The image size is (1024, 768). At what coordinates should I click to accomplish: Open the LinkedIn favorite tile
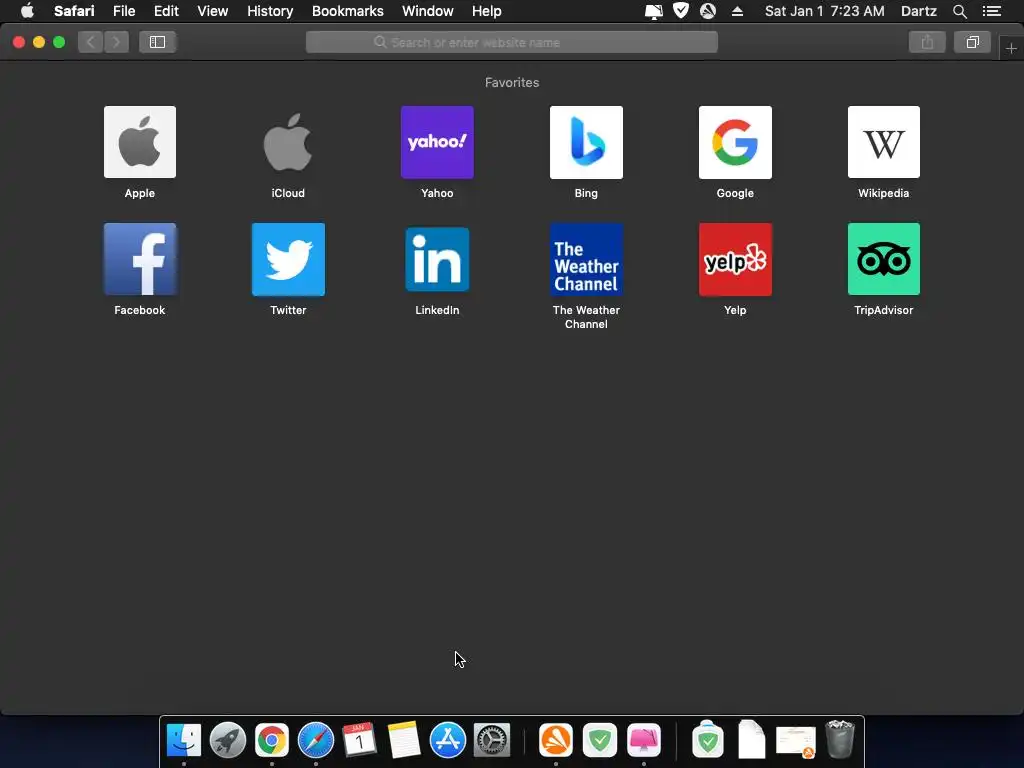(437, 259)
